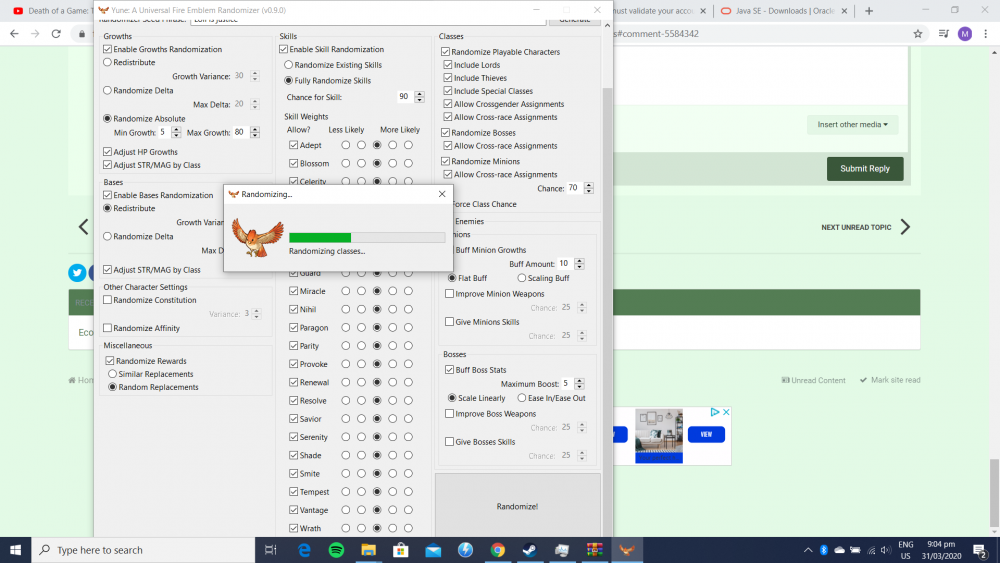Image resolution: width=1000 pixels, height=563 pixels.
Task: Click the Twitter share icon on the forum page
Action: pyautogui.click(x=77, y=272)
